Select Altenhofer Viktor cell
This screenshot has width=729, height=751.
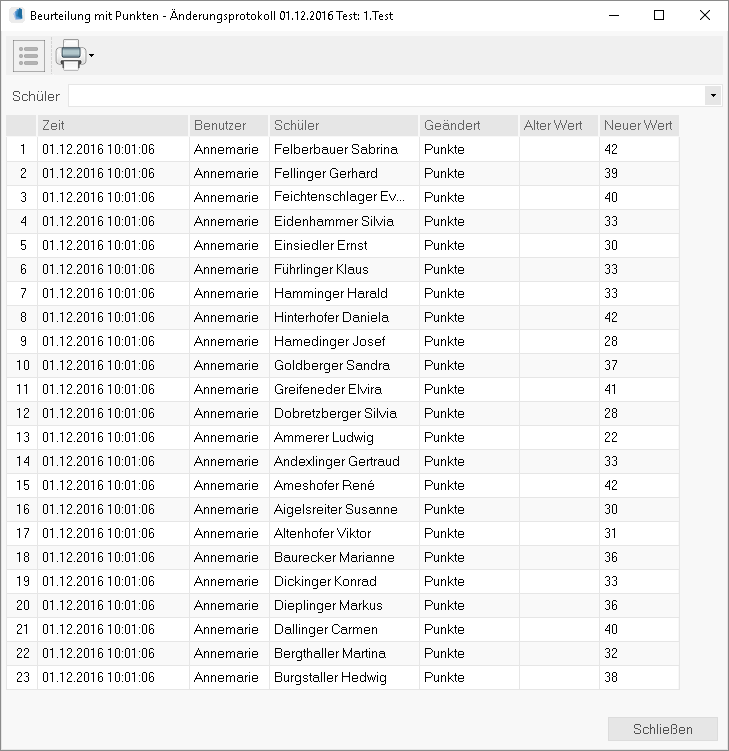click(344, 533)
